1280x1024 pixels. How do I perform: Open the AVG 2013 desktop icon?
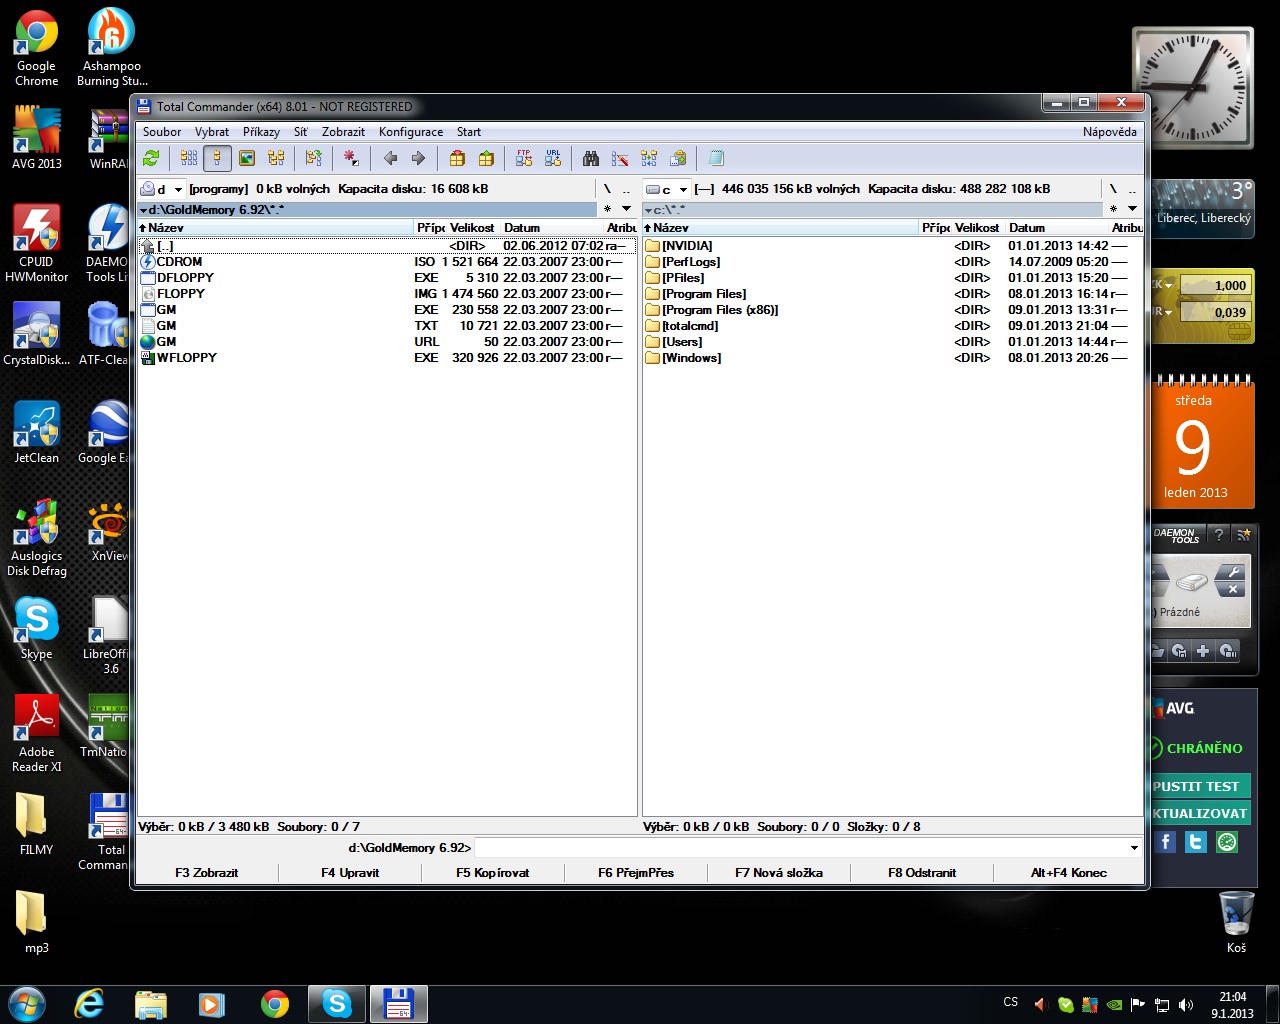tap(37, 136)
